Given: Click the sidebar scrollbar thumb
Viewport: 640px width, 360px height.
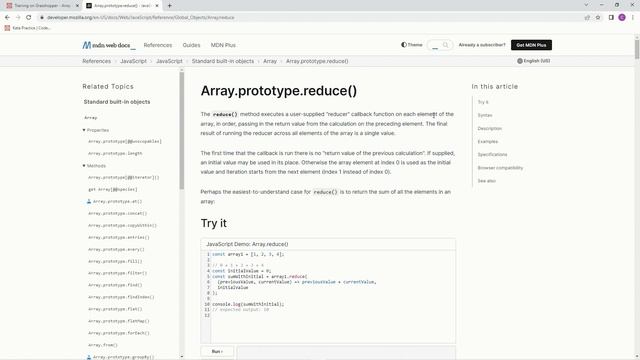Looking at the screenshot, I should [x=182, y=131].
